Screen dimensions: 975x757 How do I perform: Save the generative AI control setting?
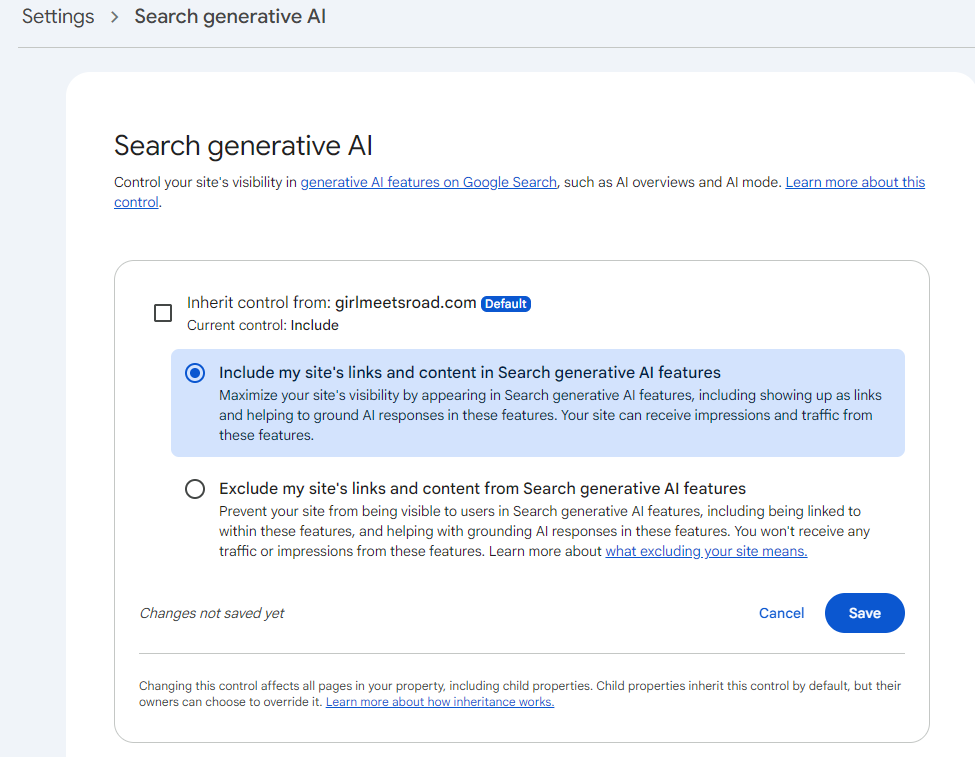864,613
